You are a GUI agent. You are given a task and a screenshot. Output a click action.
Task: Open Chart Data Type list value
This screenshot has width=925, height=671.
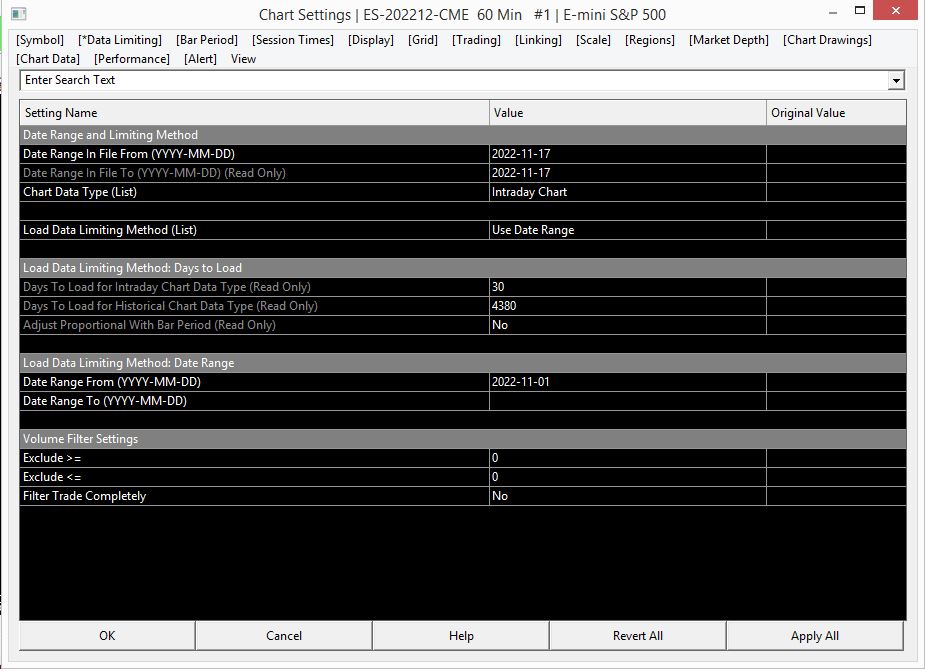coord(628,192)
